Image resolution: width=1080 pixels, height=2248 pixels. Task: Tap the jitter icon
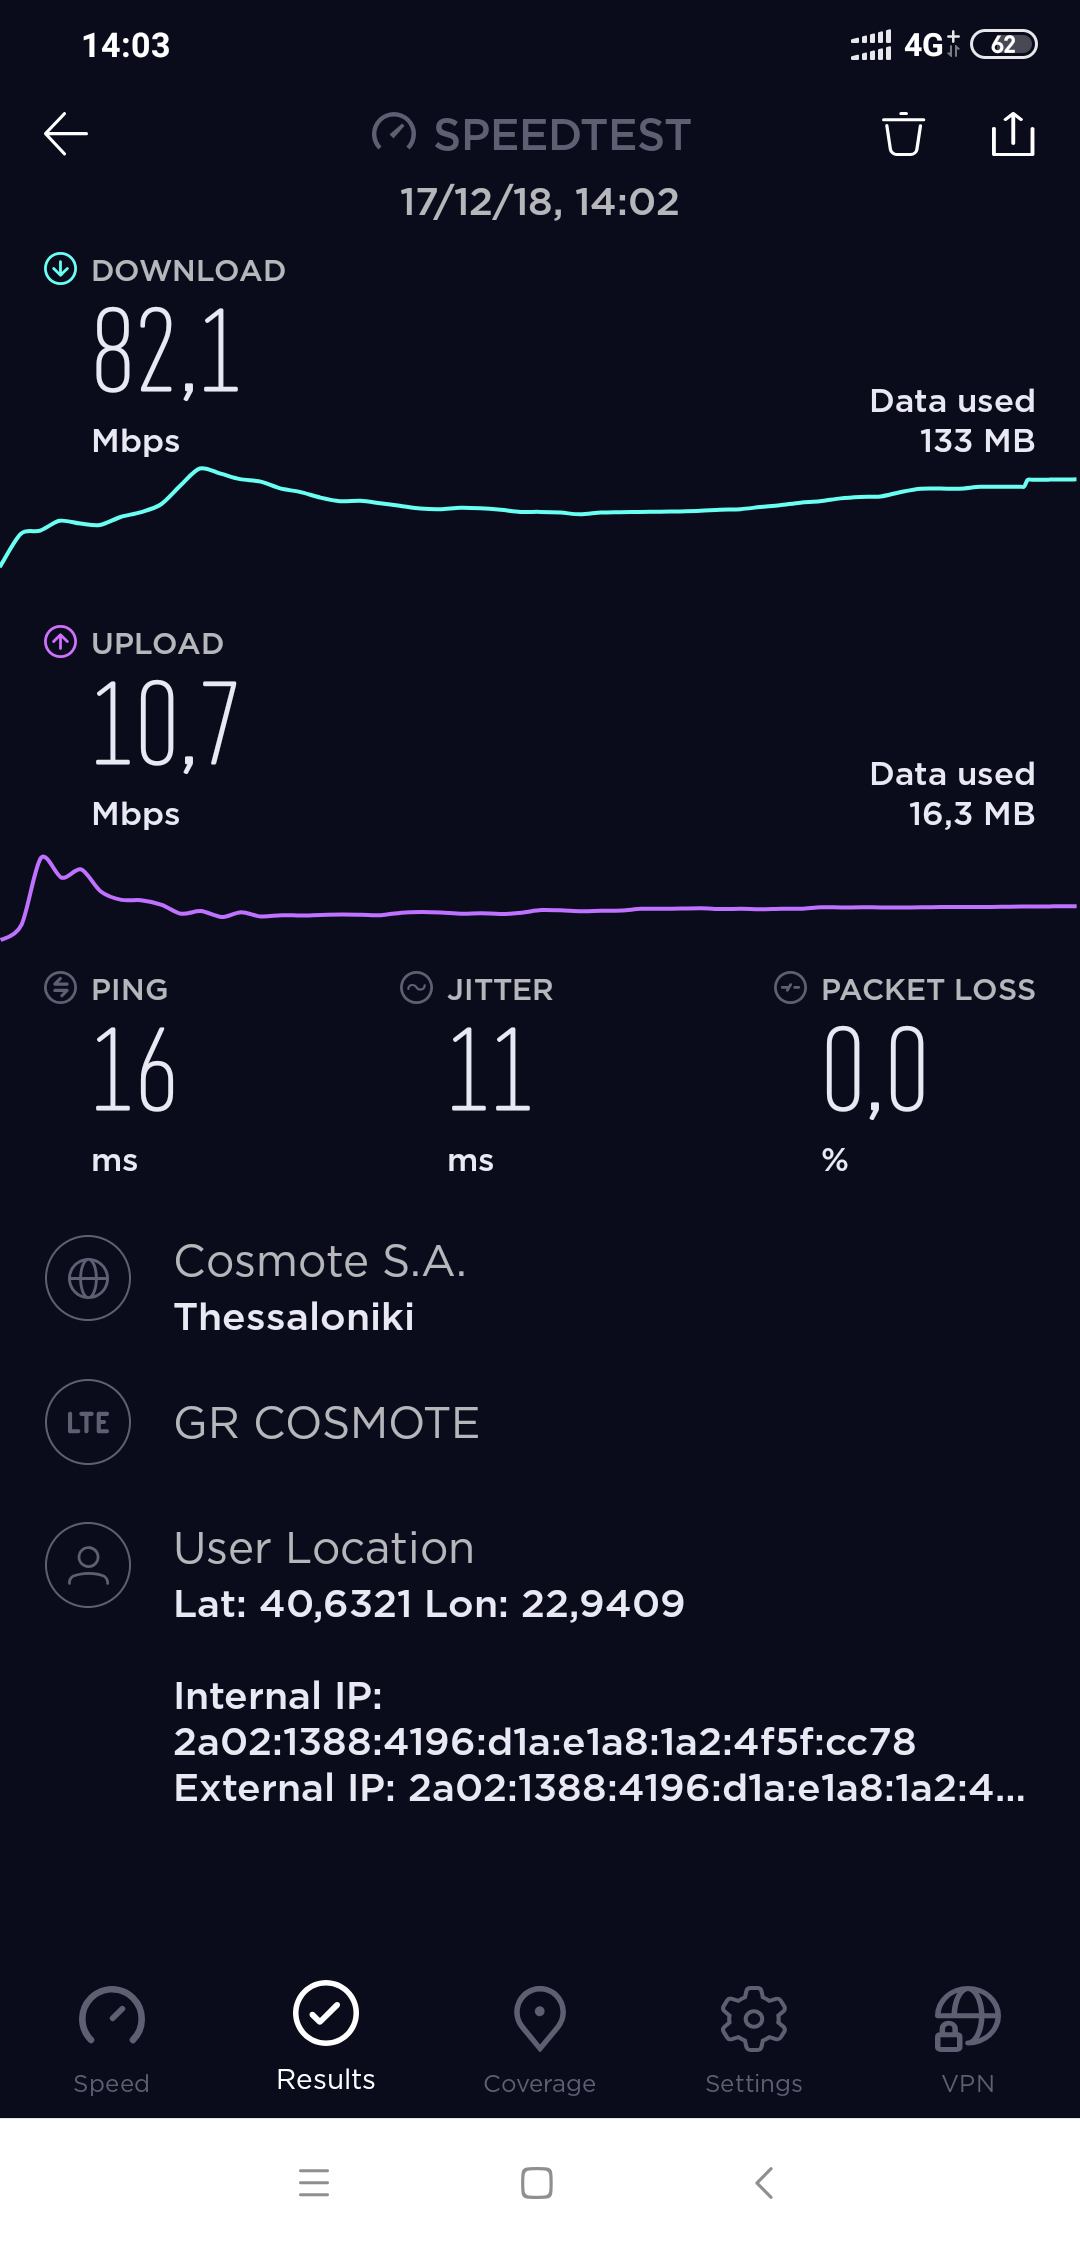coord(416,988)
